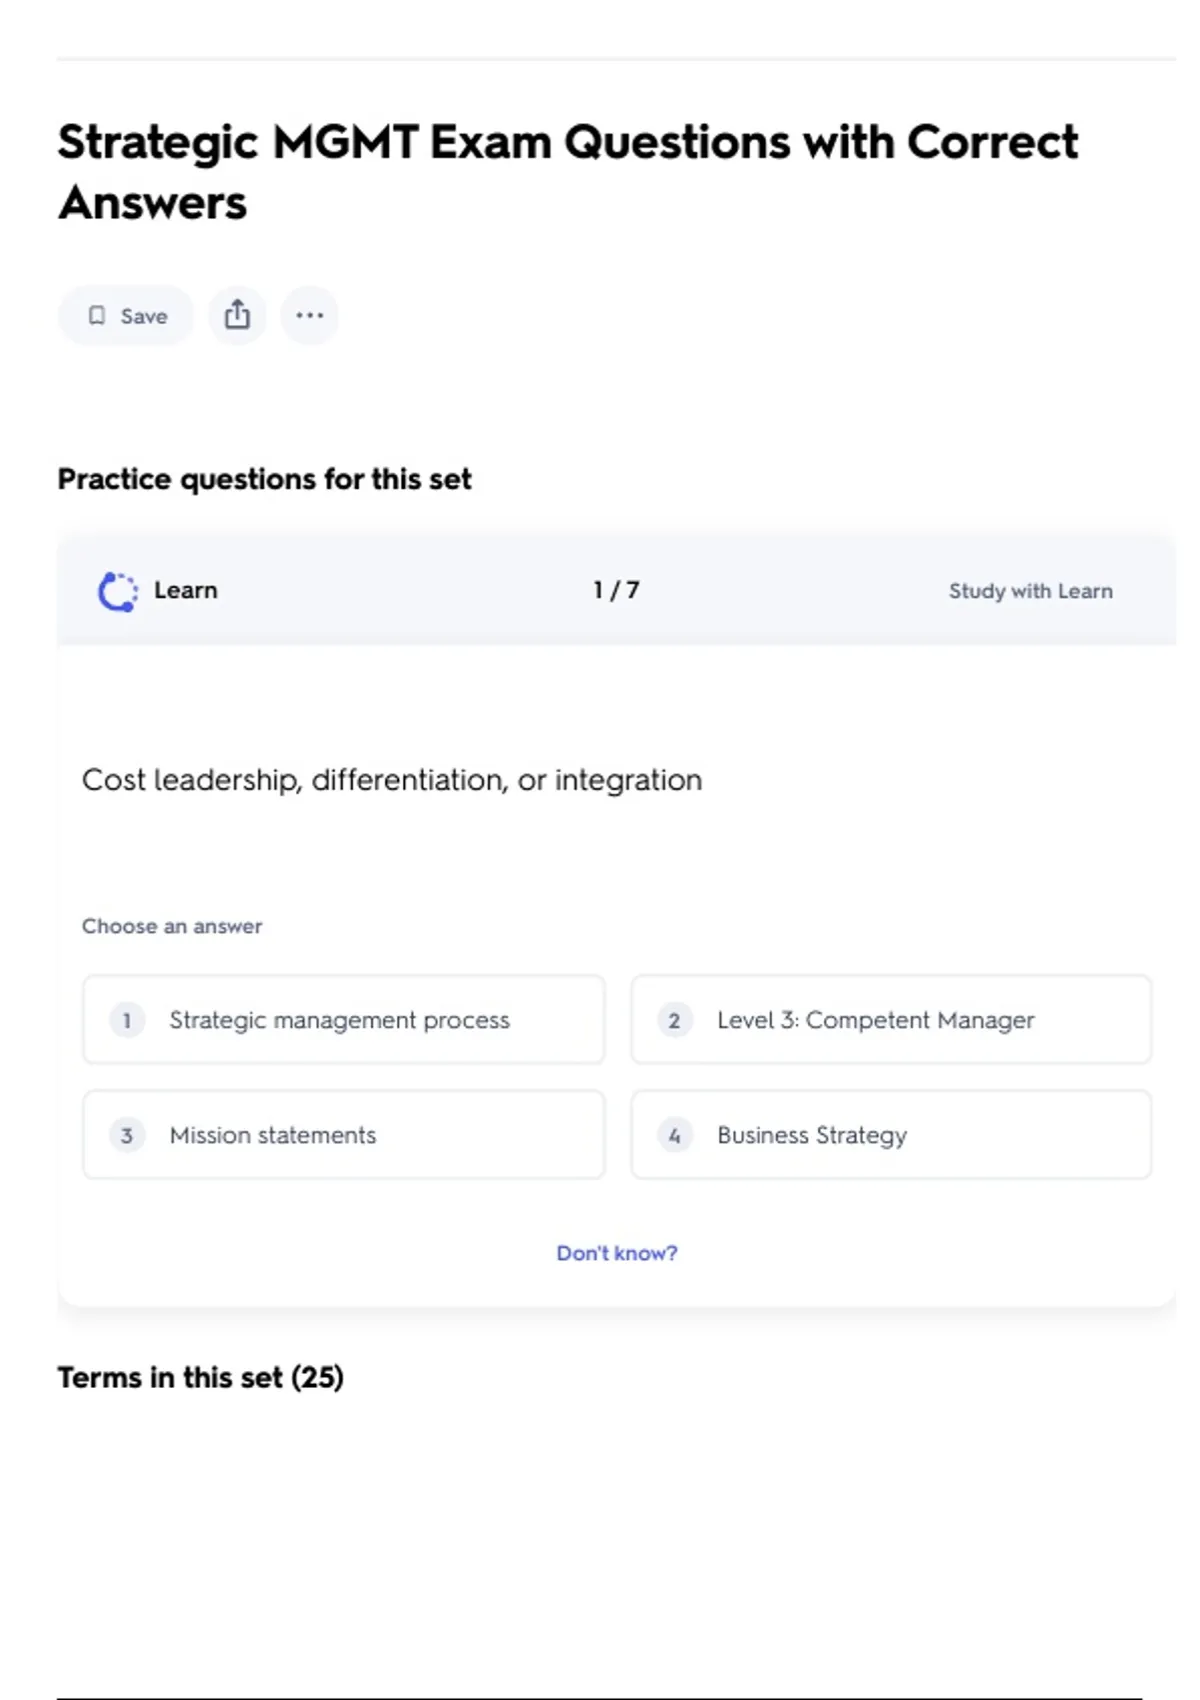Pick 'Business Strategy' as the answer
Viewport: 1200px width, 1700px height.
(x=891, y=1135)
